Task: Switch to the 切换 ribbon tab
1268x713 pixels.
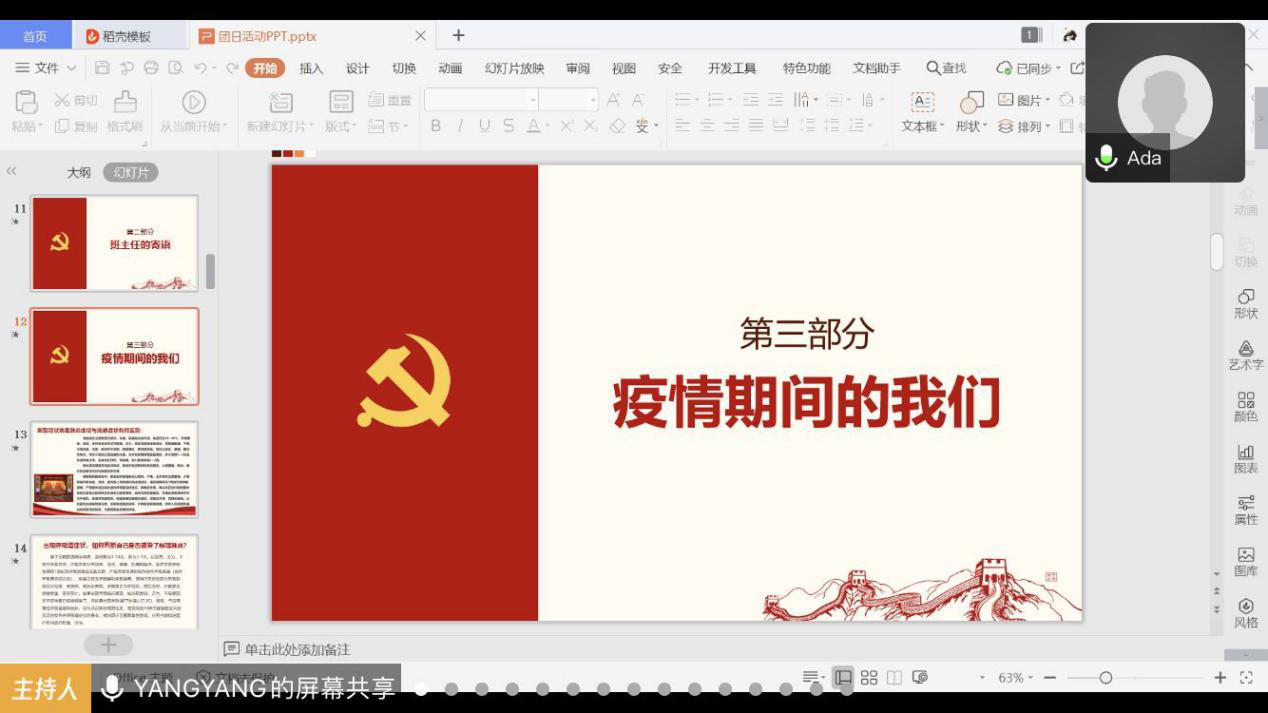Action: (404, 68)
